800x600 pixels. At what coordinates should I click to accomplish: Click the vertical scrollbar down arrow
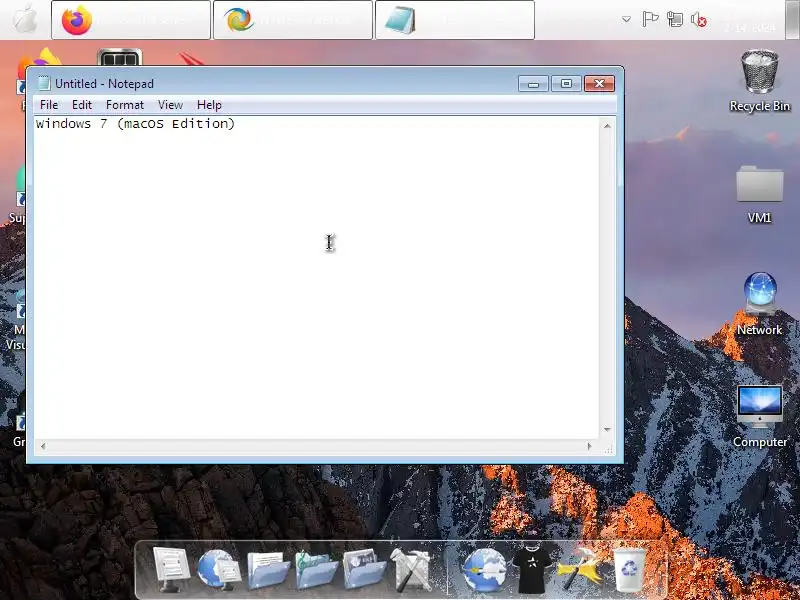click(607, 430)
